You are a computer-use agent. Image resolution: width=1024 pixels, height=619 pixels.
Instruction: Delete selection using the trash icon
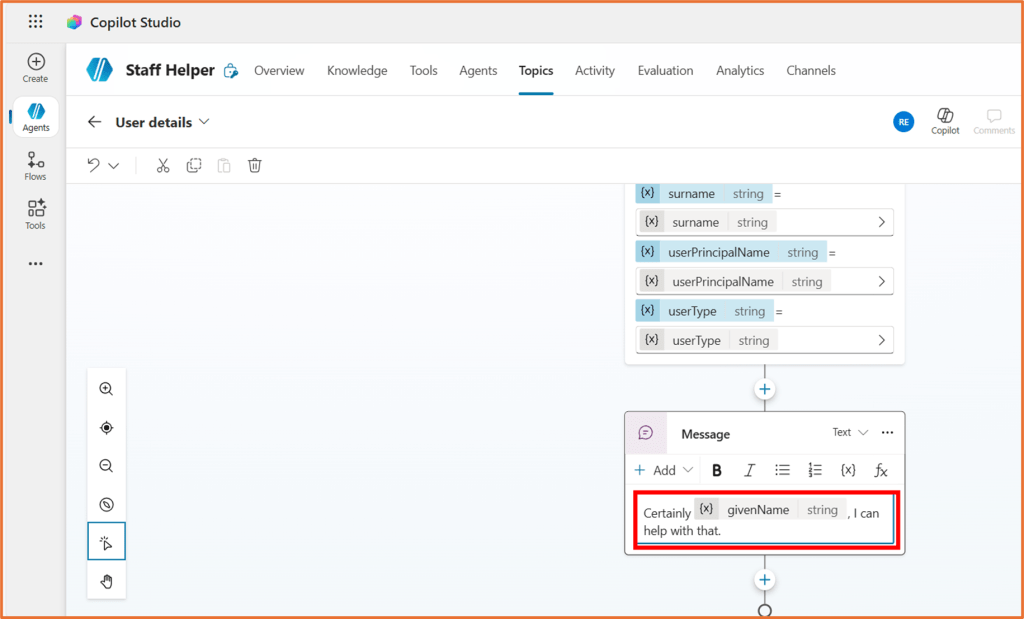pos(255,165)
